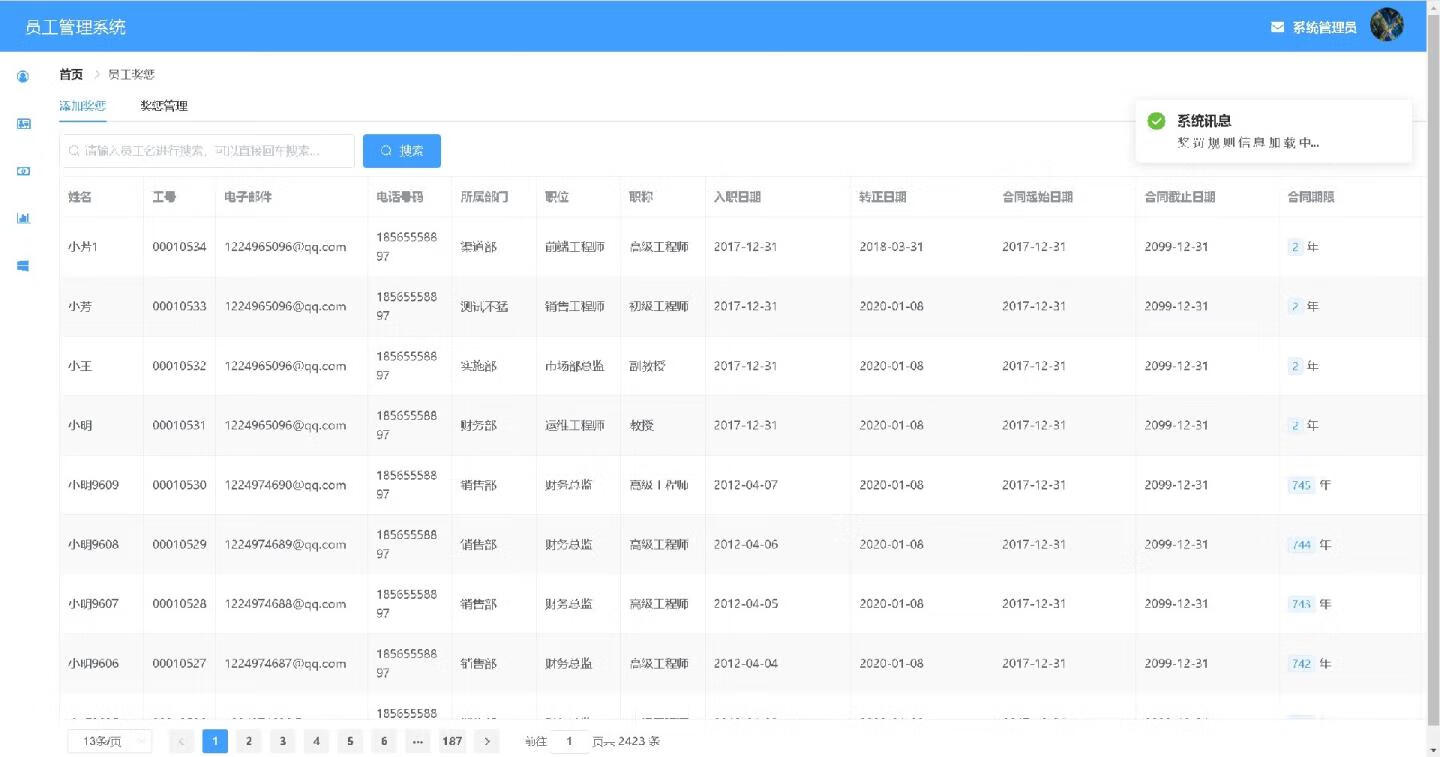Image resolution: width=1440 pixels, height=757 pixels.
Task: Open the ID card sidebar icon
Action: (x=23, y=124)
